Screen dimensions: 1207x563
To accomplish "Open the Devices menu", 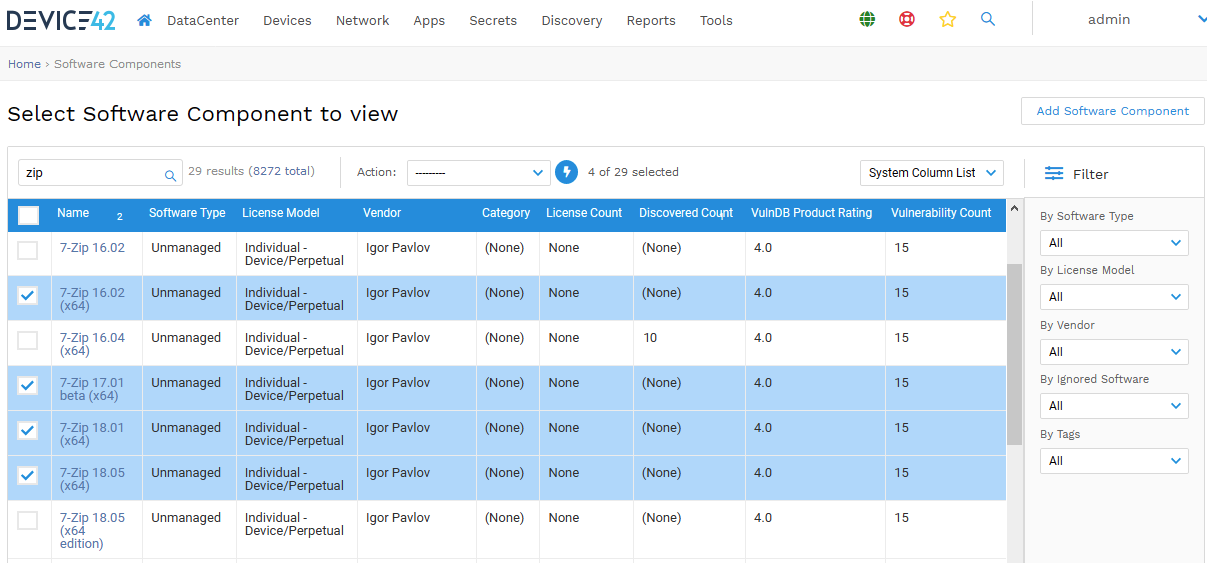I will pos(287,20).
